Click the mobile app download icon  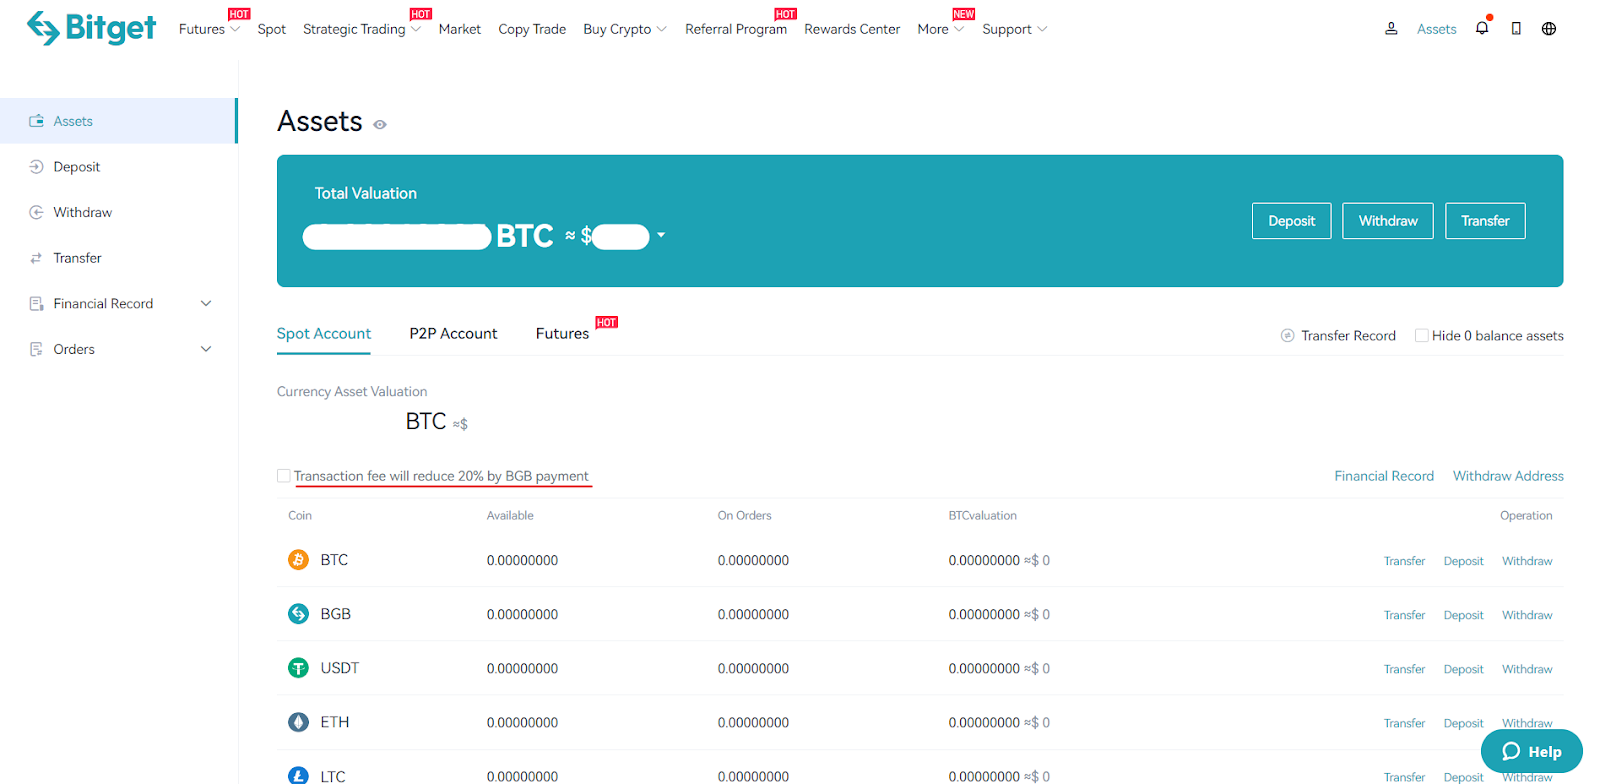(1516, 29)
